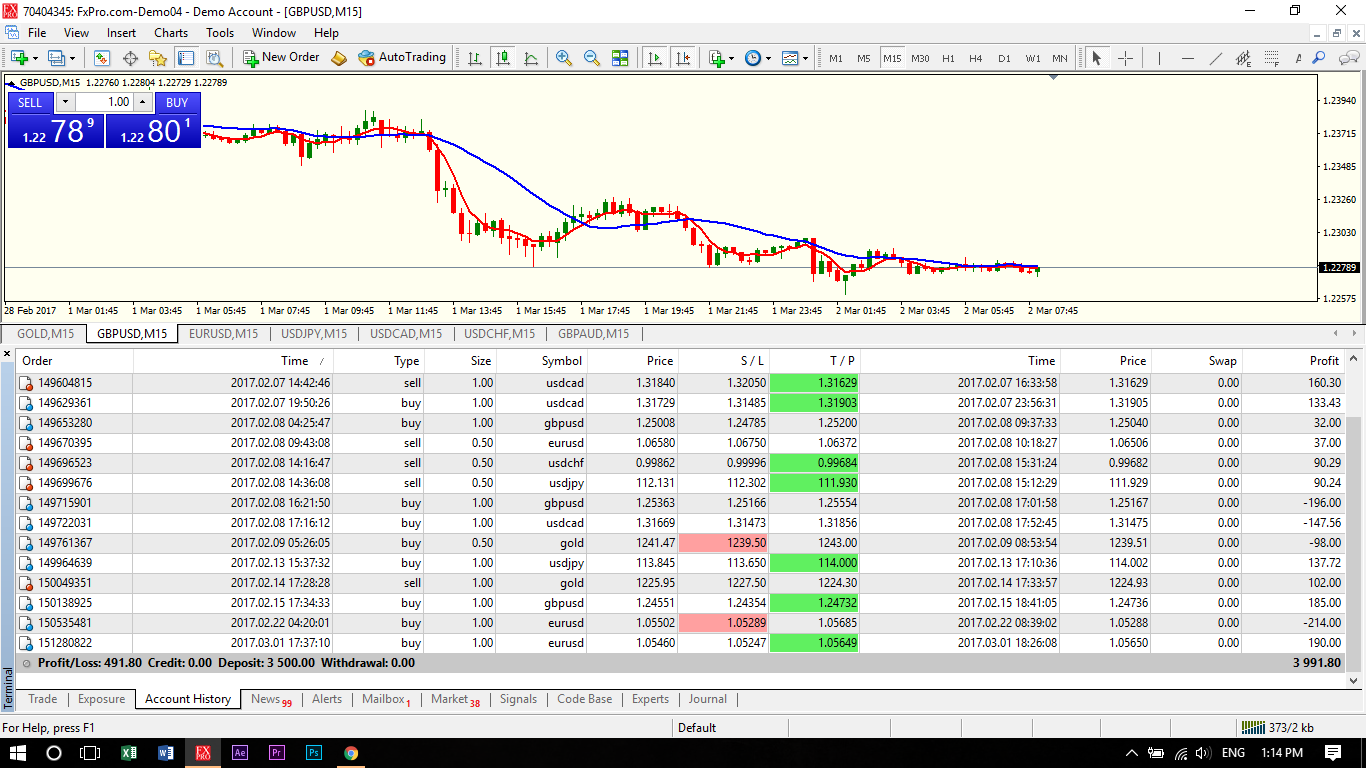Draw a horizontal line tool icon

[1188, 58]
